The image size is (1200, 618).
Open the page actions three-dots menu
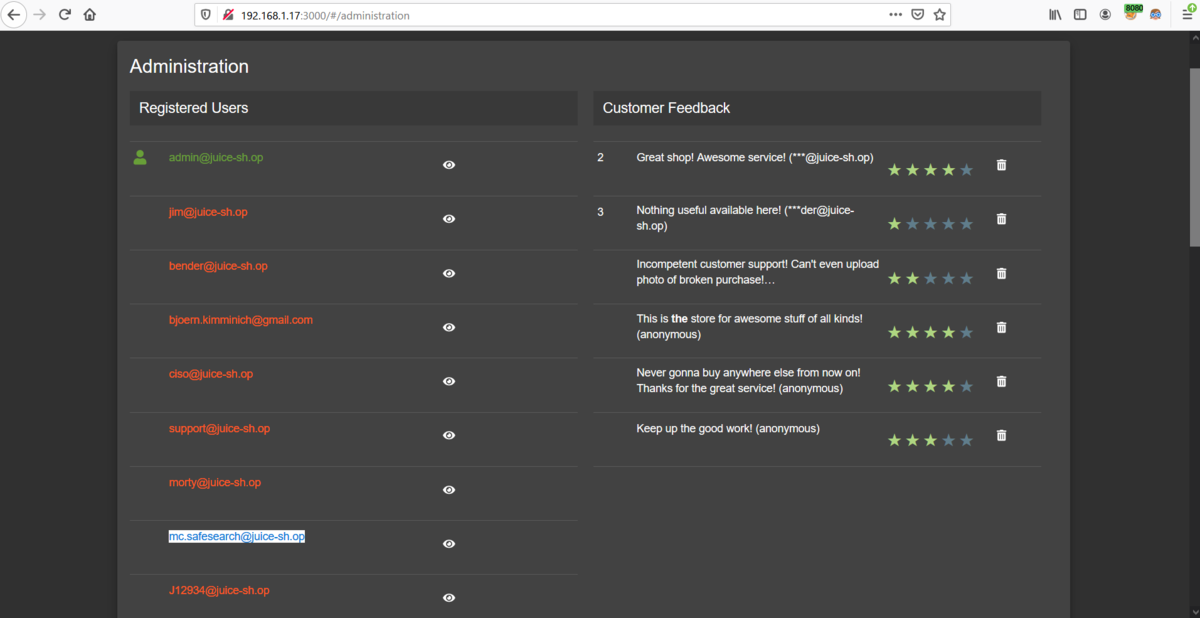click(x=895, y=15)
